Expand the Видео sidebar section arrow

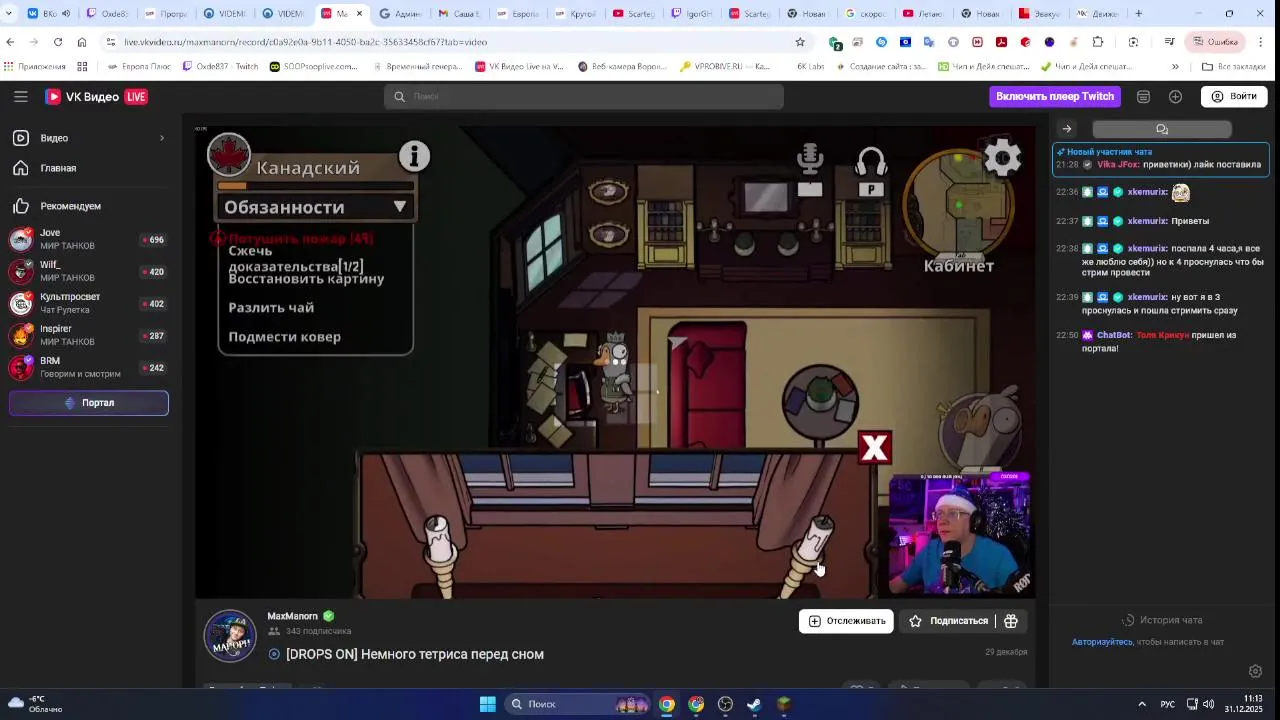point(162,138)
